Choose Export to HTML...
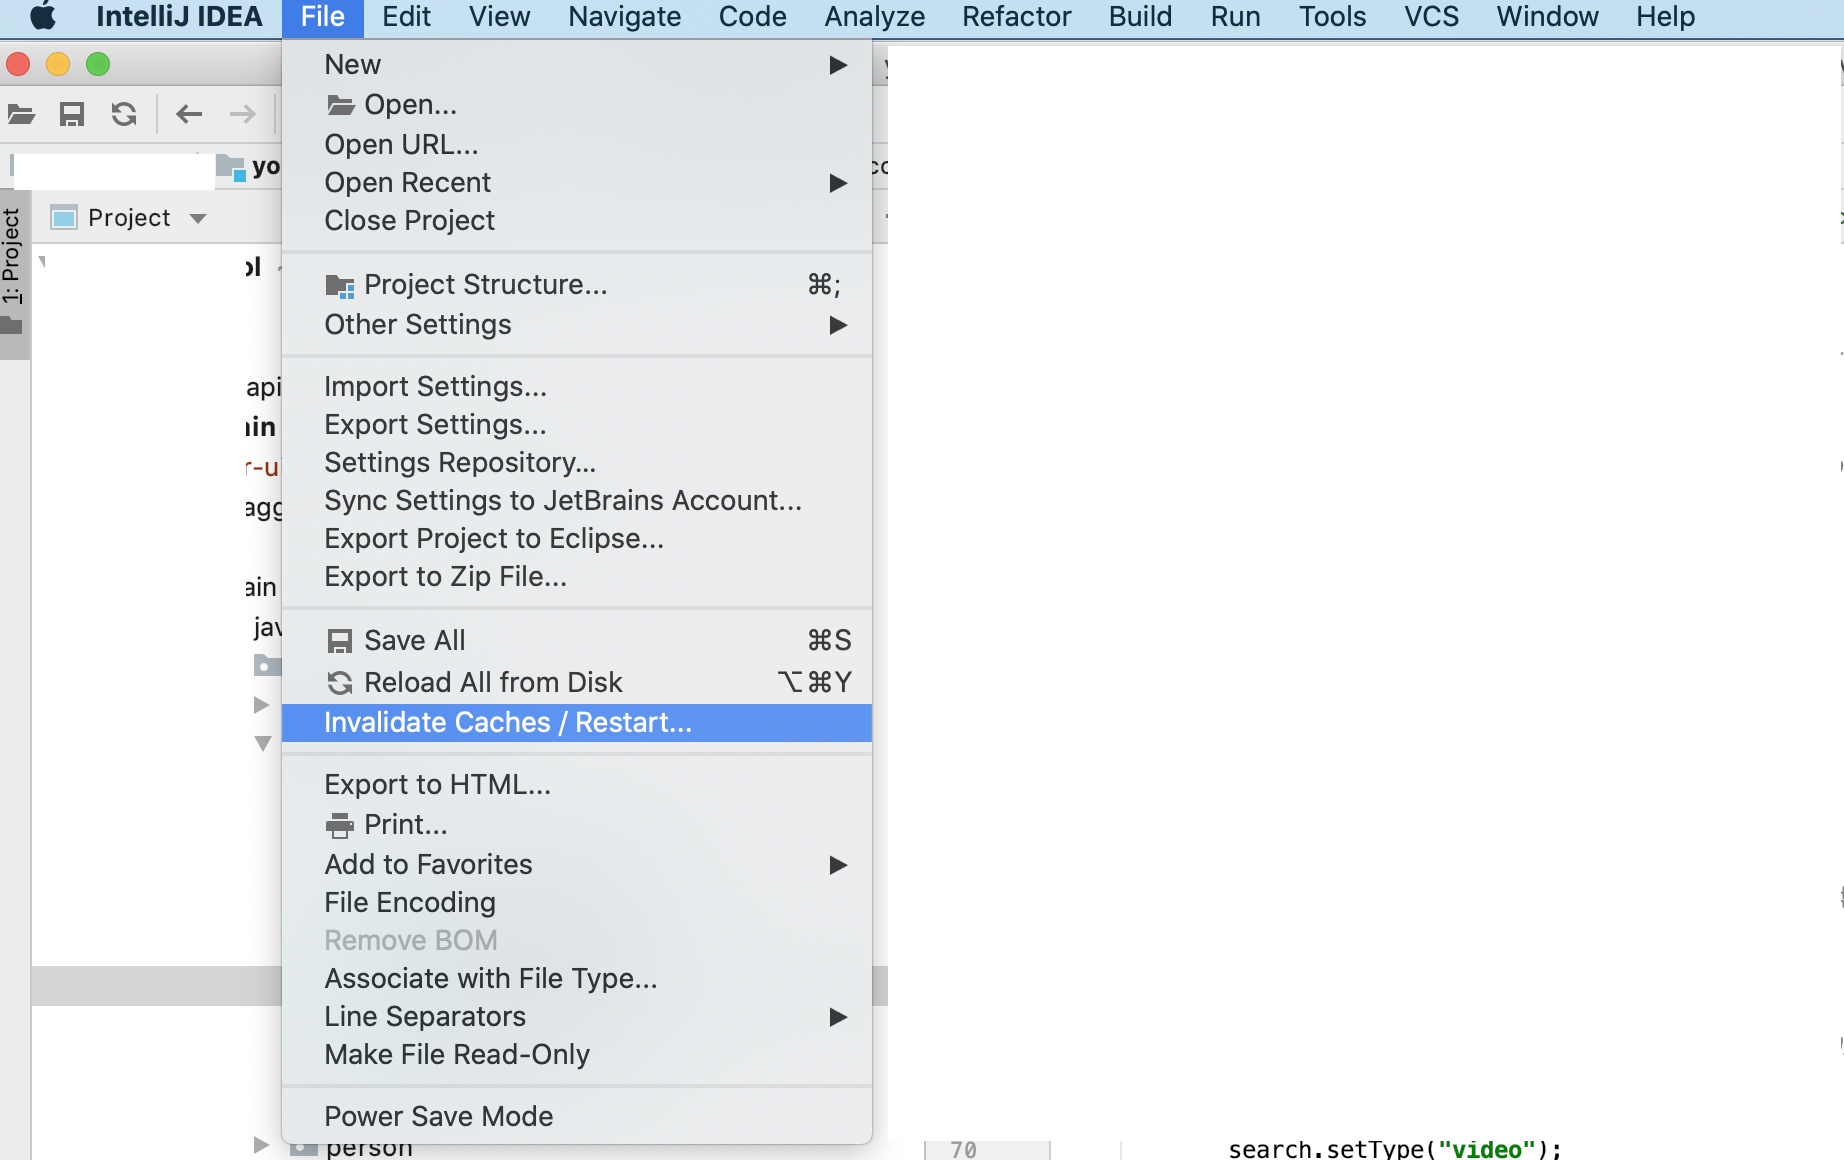1844x1160 pixels. click(577, 785)
